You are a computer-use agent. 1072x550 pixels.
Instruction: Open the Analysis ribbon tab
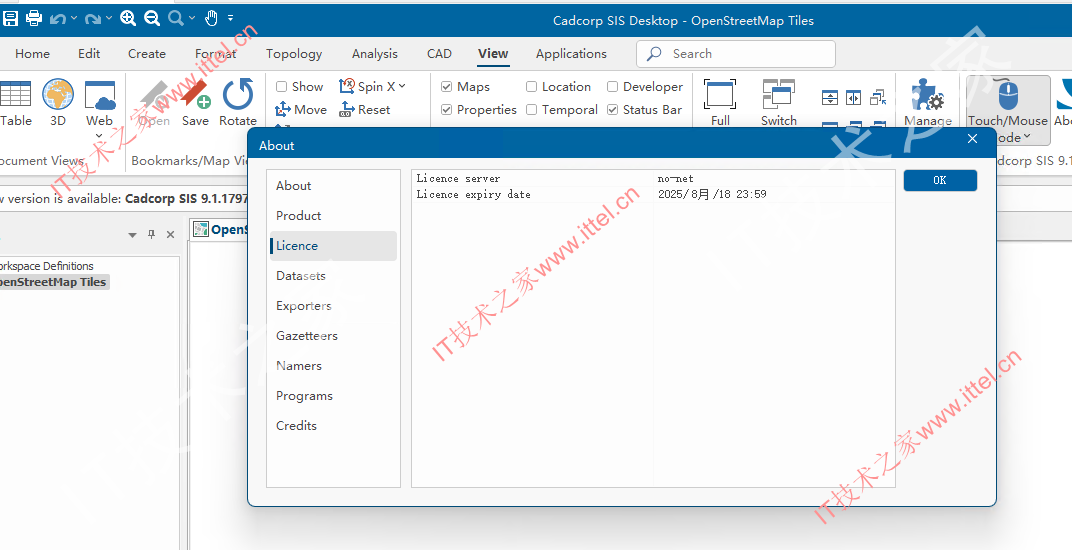click(375, 53)
